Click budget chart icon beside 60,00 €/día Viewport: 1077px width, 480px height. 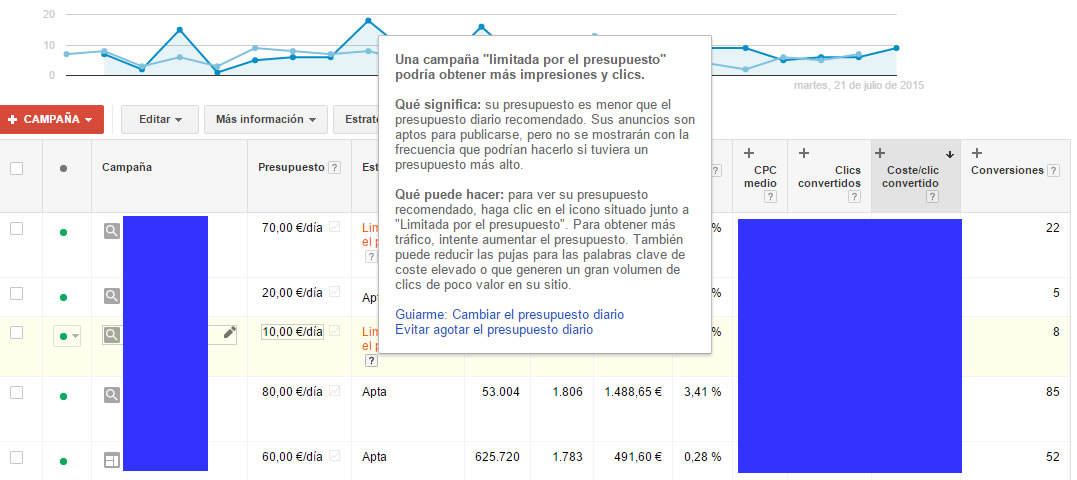pos(335,455)
